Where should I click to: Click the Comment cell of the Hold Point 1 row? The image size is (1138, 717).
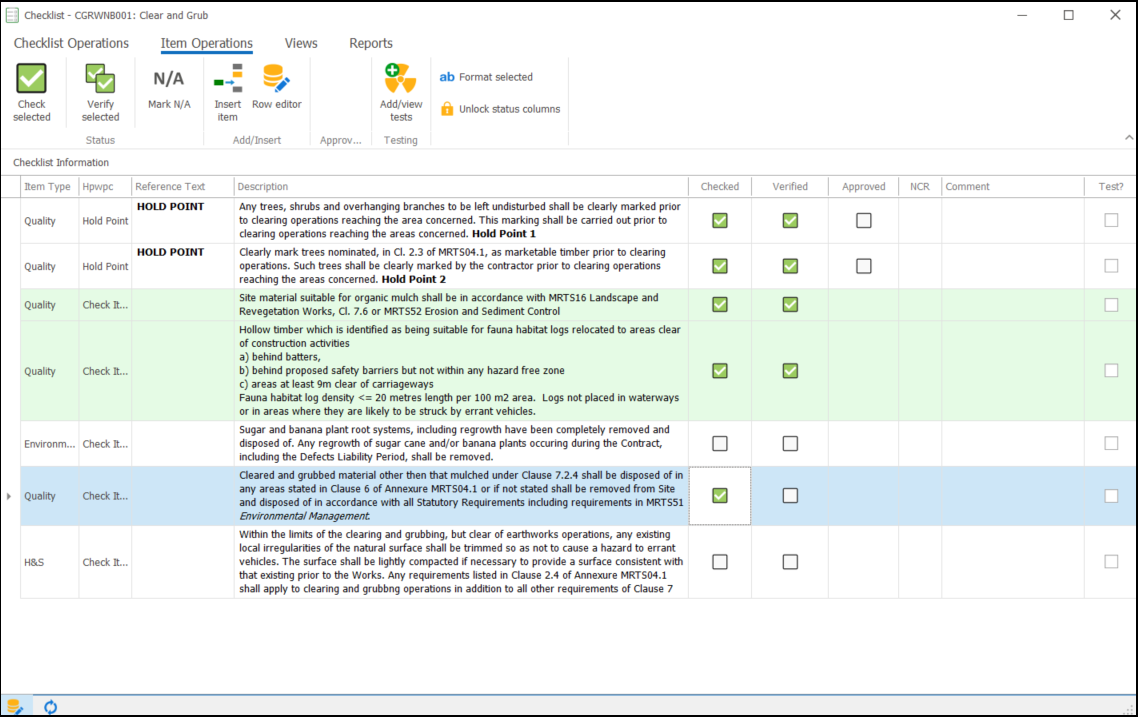click(1012, 220)
